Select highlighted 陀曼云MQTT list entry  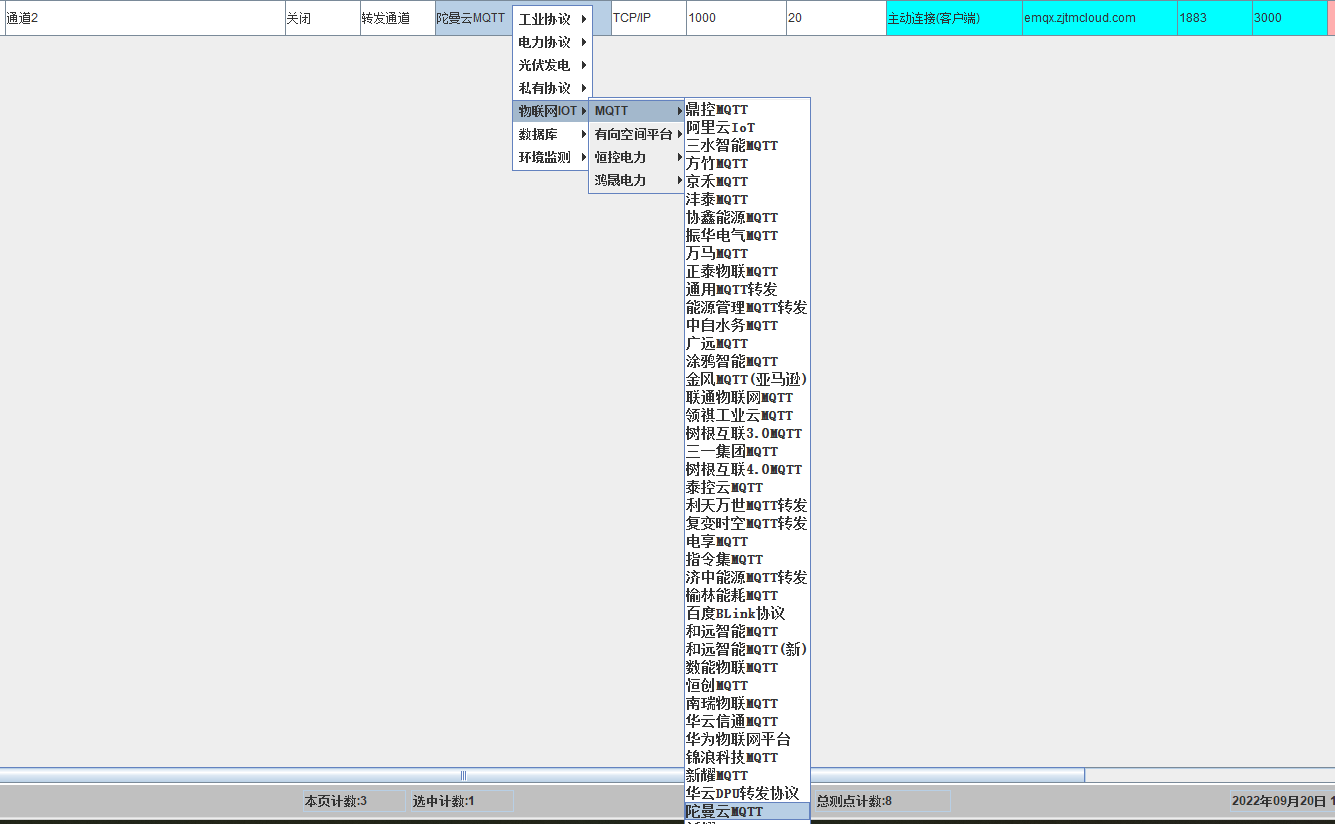point(747,812)
